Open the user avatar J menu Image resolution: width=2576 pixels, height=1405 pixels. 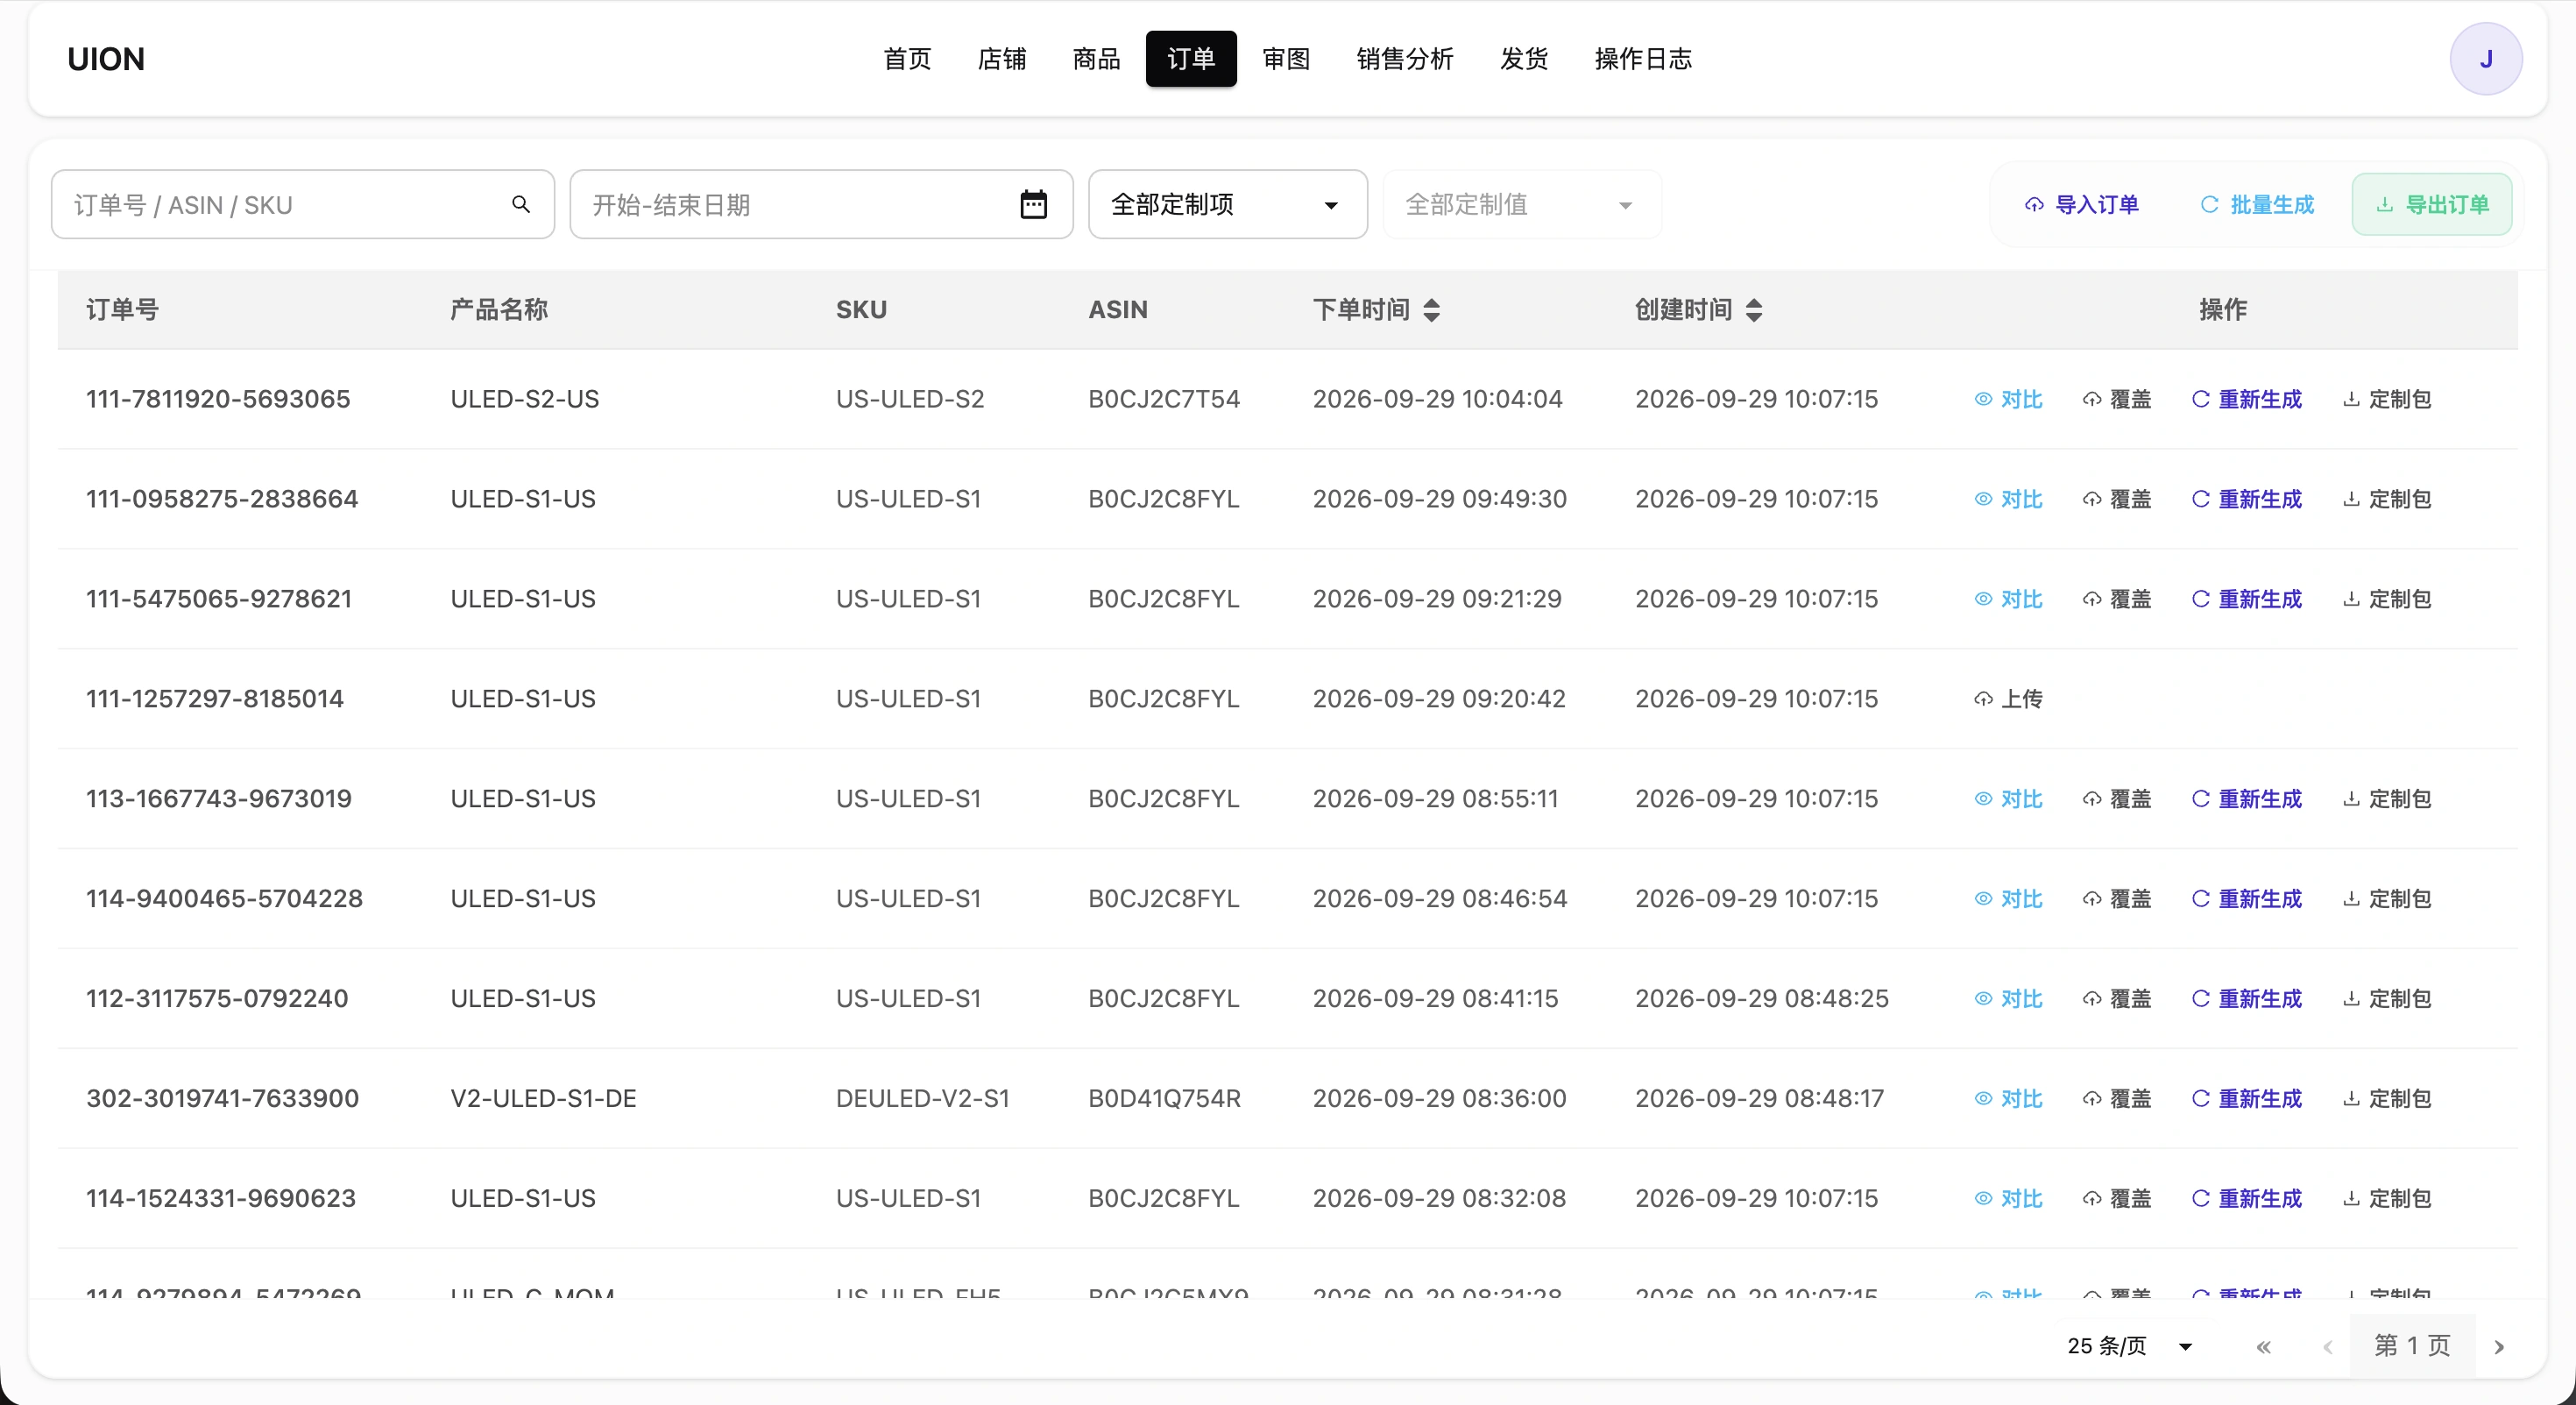click(2485, 59)
